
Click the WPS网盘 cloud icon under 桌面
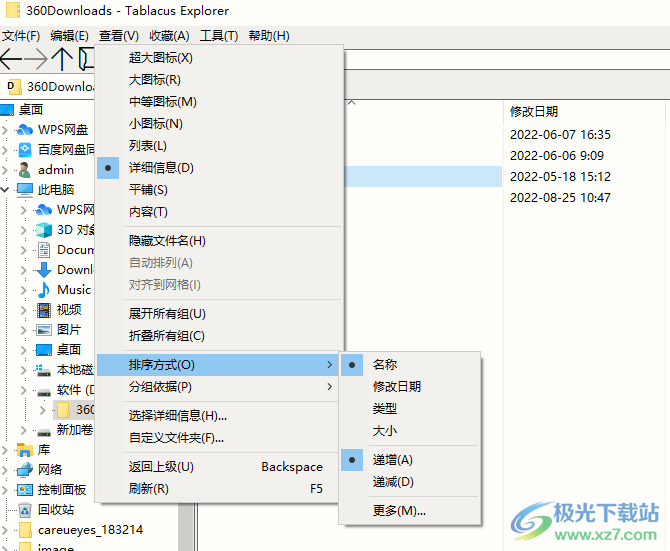pos(25,129)
